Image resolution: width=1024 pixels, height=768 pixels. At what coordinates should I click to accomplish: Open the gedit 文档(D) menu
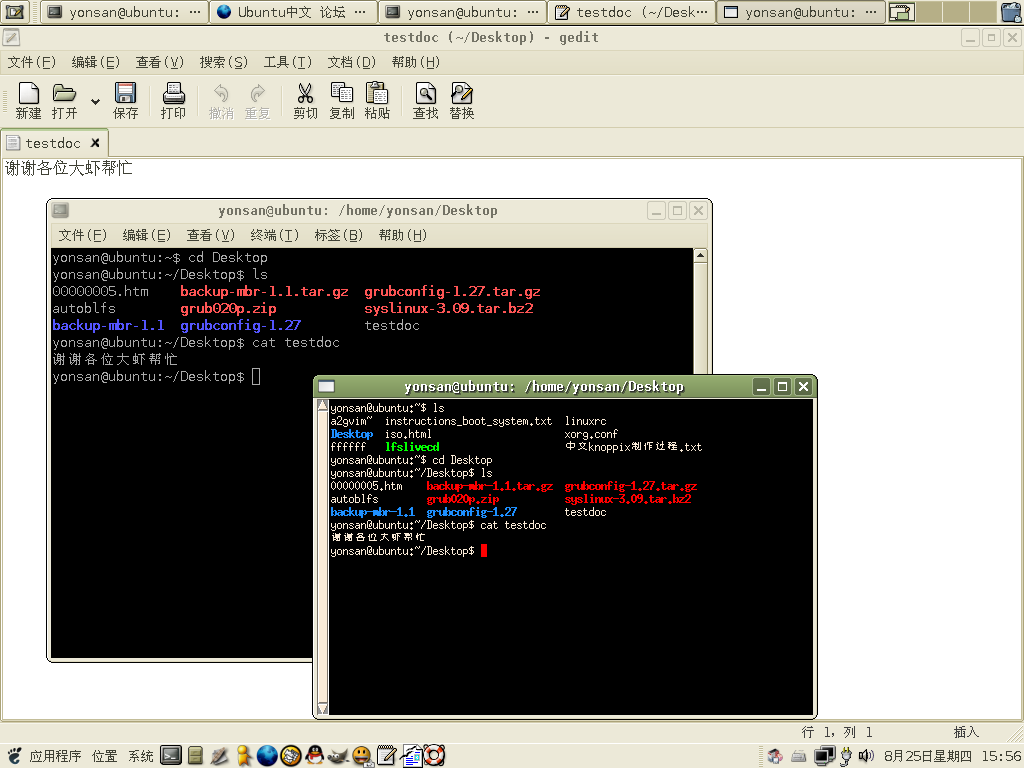(351, 62)
